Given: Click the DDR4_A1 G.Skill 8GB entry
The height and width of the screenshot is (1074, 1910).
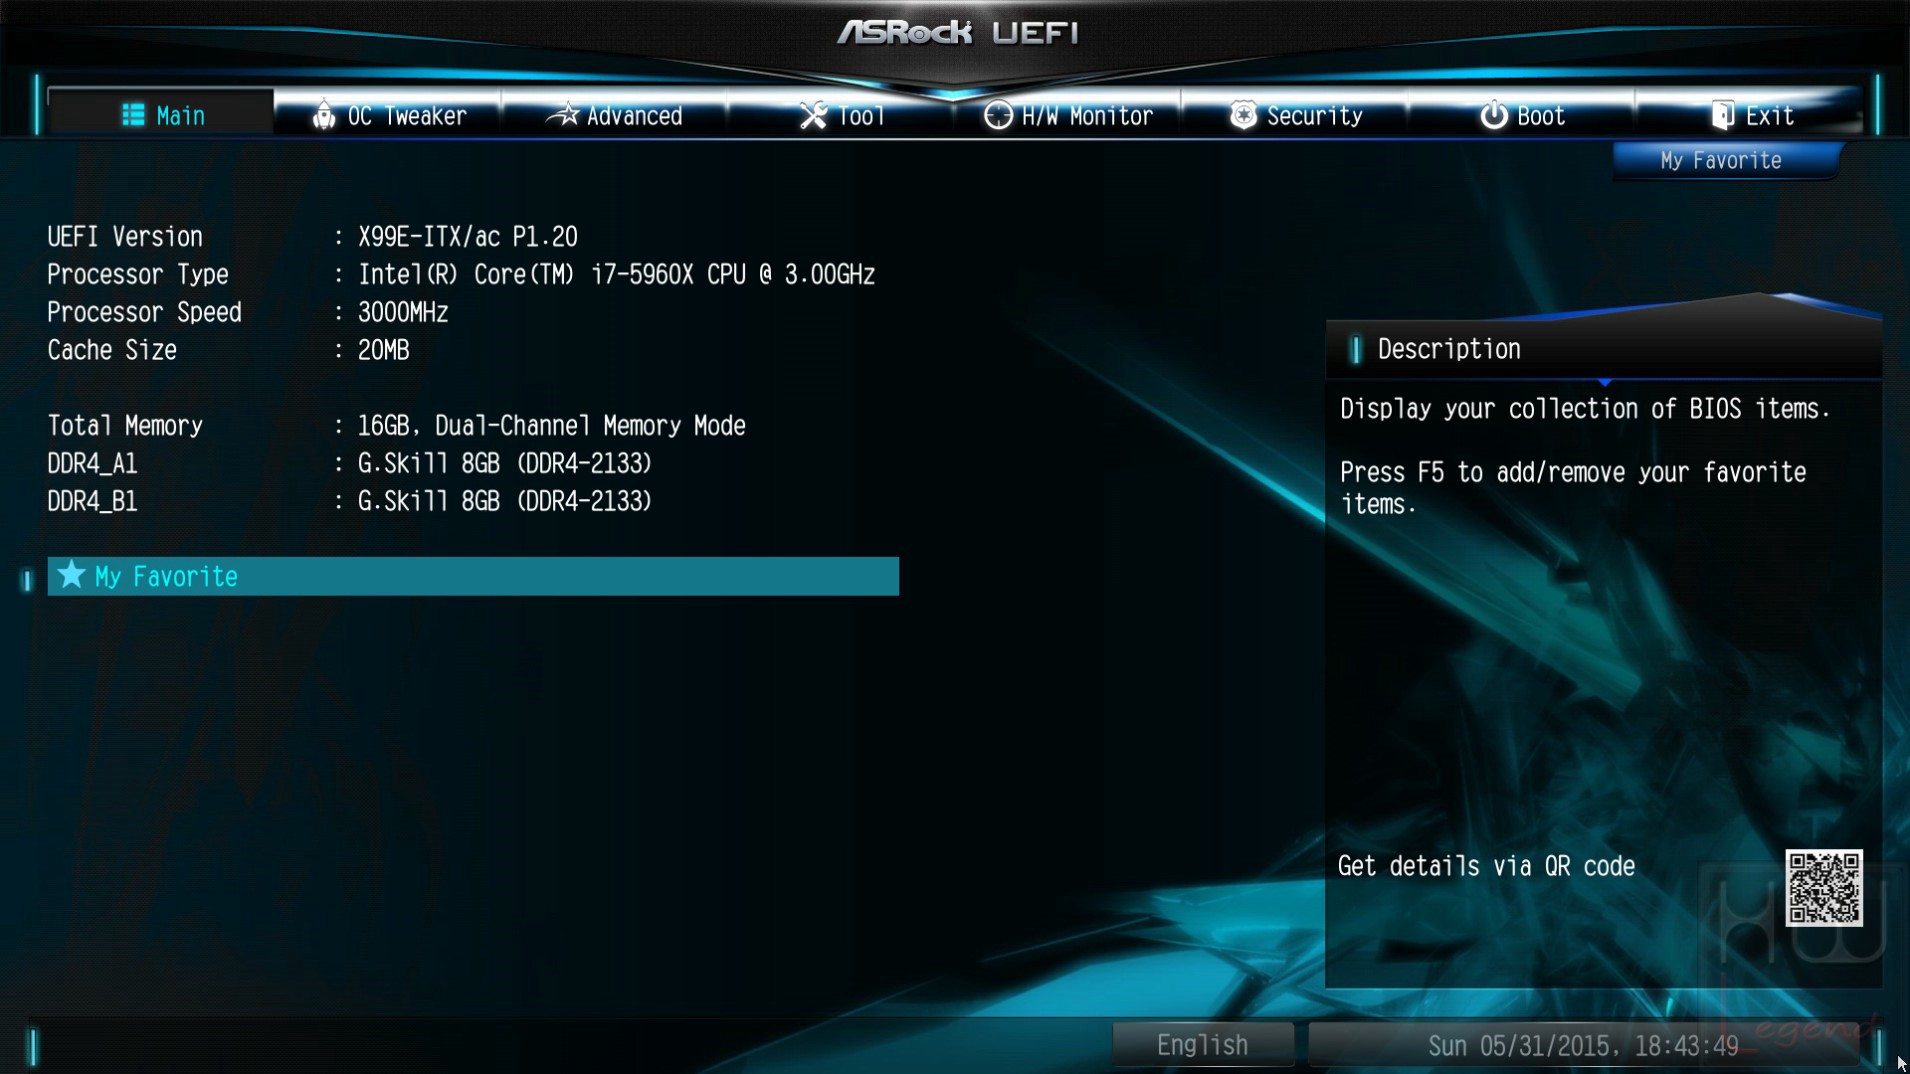Looking at the screenshot, I should [505, 464].
